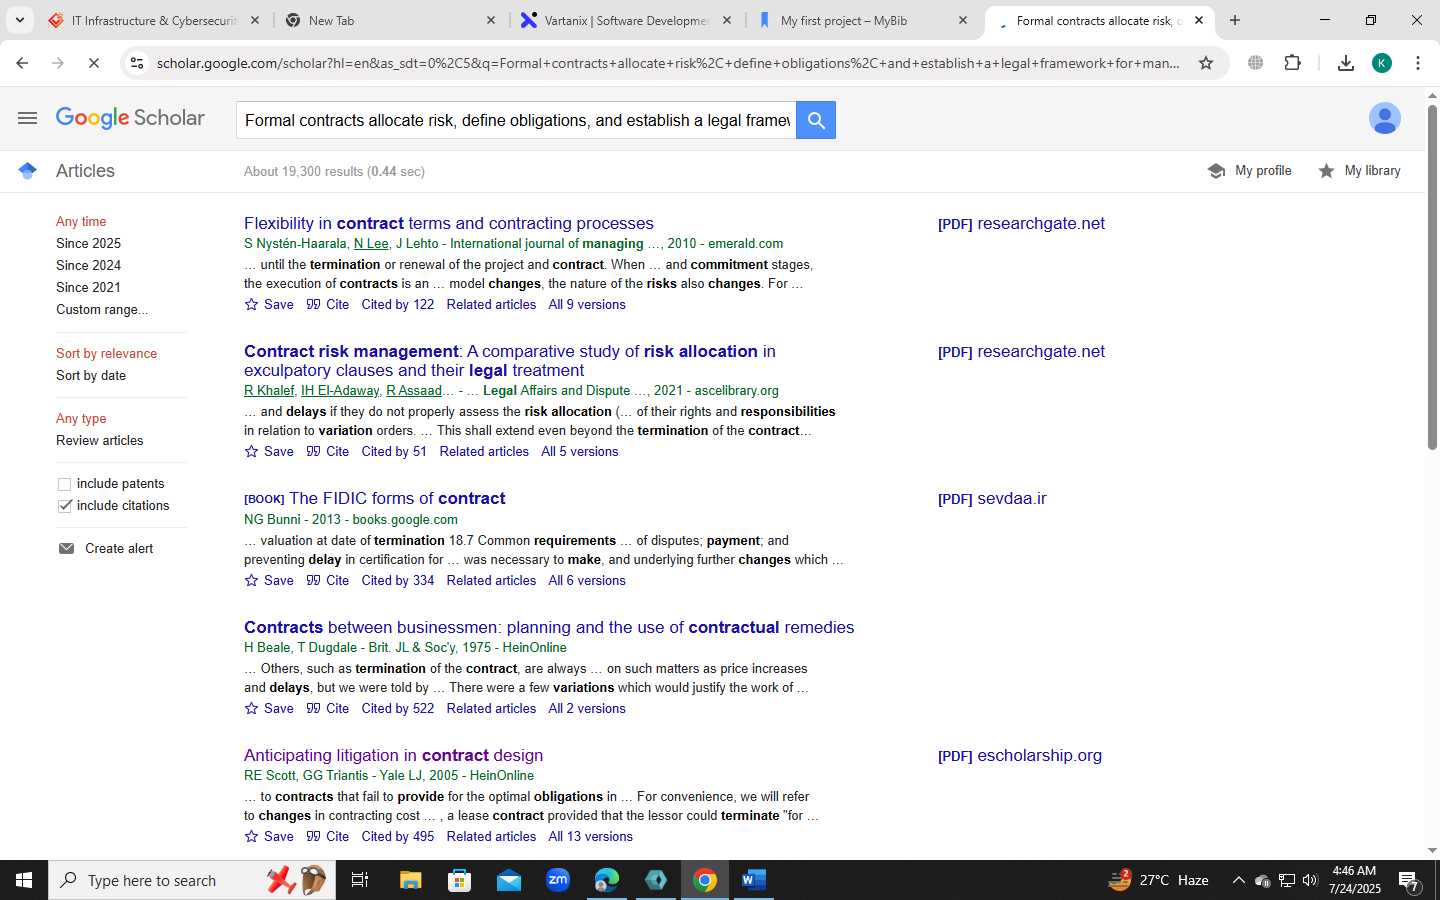Open Chrome three-dot menu
Image resolution: width=1440 pixels, height=900 pixels.
coord(1418,63)
